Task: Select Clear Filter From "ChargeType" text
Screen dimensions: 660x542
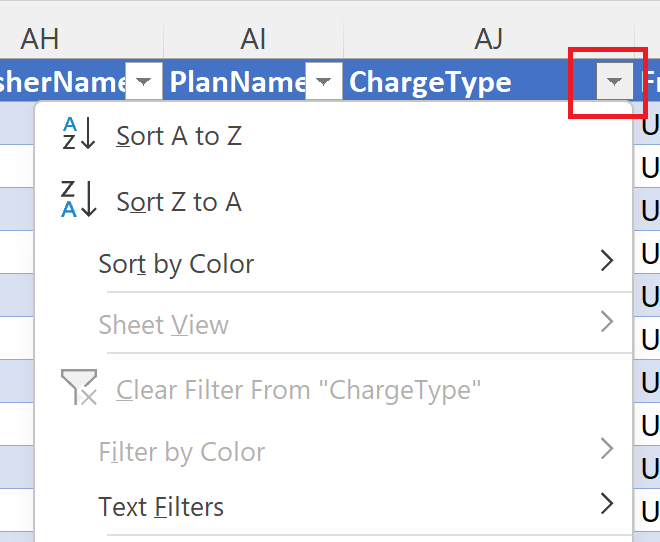Action: pyautogui.click(x=299, y=389)
